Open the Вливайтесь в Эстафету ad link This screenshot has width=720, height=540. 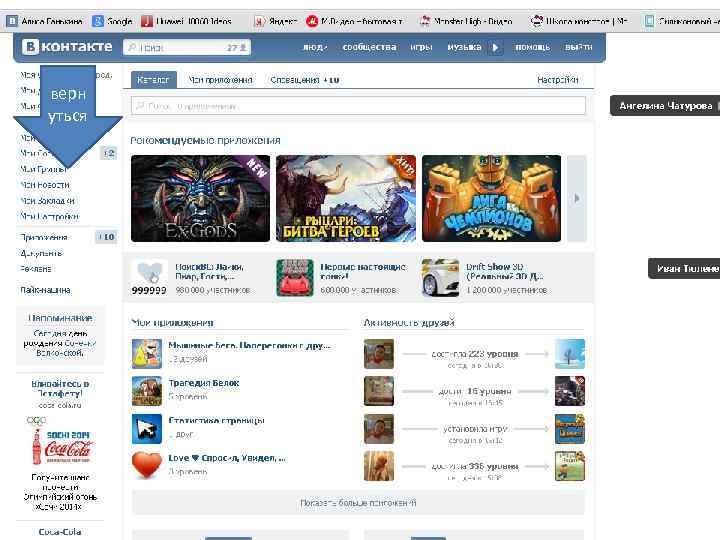(x=60, y=388)
